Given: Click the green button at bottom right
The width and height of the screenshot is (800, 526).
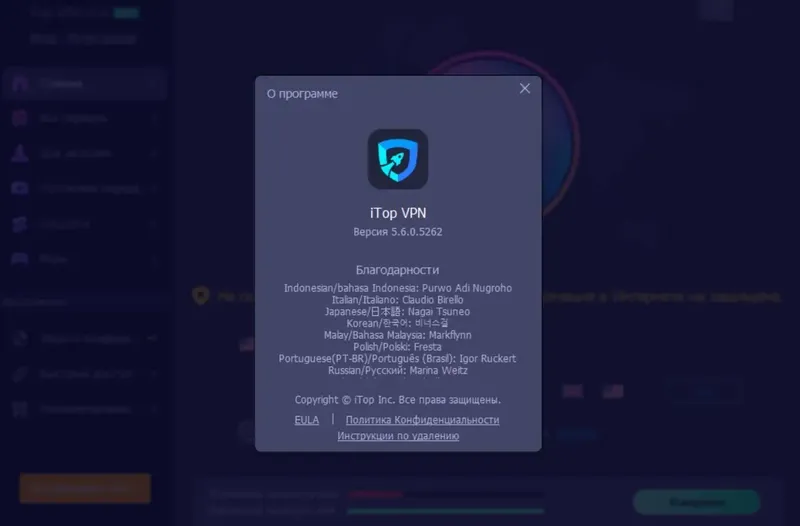Looking at the screenshot, I should coord(696,503).
